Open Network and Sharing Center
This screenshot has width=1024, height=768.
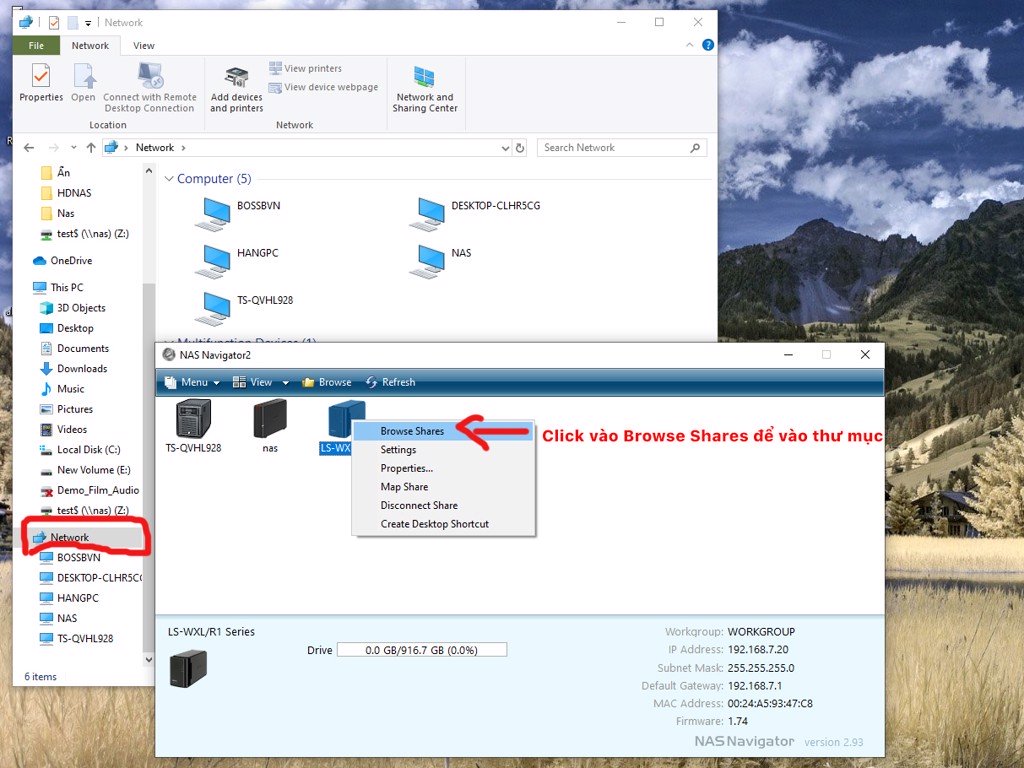[x=425, y=89]
